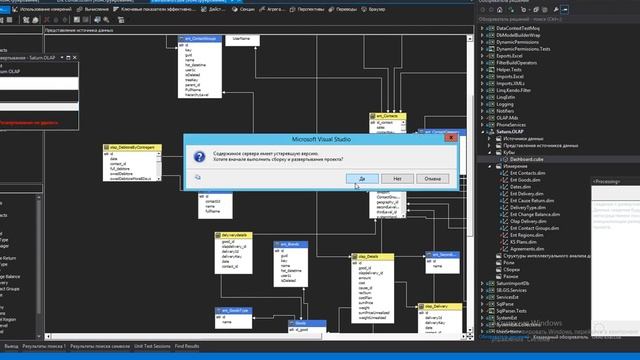Expand the Logging project
Image resolution: width=640 pixels, height=360 pixels.
pyautogui.click(x=482, y=104)
